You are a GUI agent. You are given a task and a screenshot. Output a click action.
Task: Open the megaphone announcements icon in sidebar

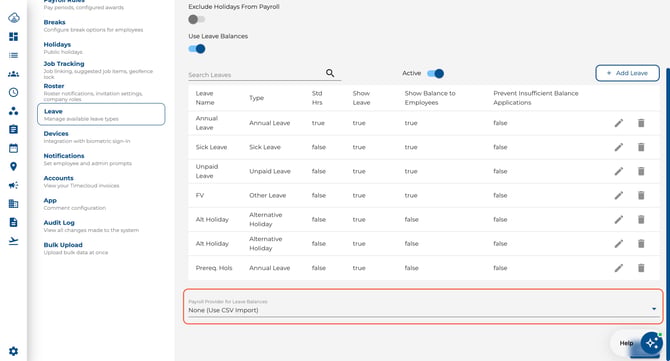pyautogui.click(x=13, y=185)
